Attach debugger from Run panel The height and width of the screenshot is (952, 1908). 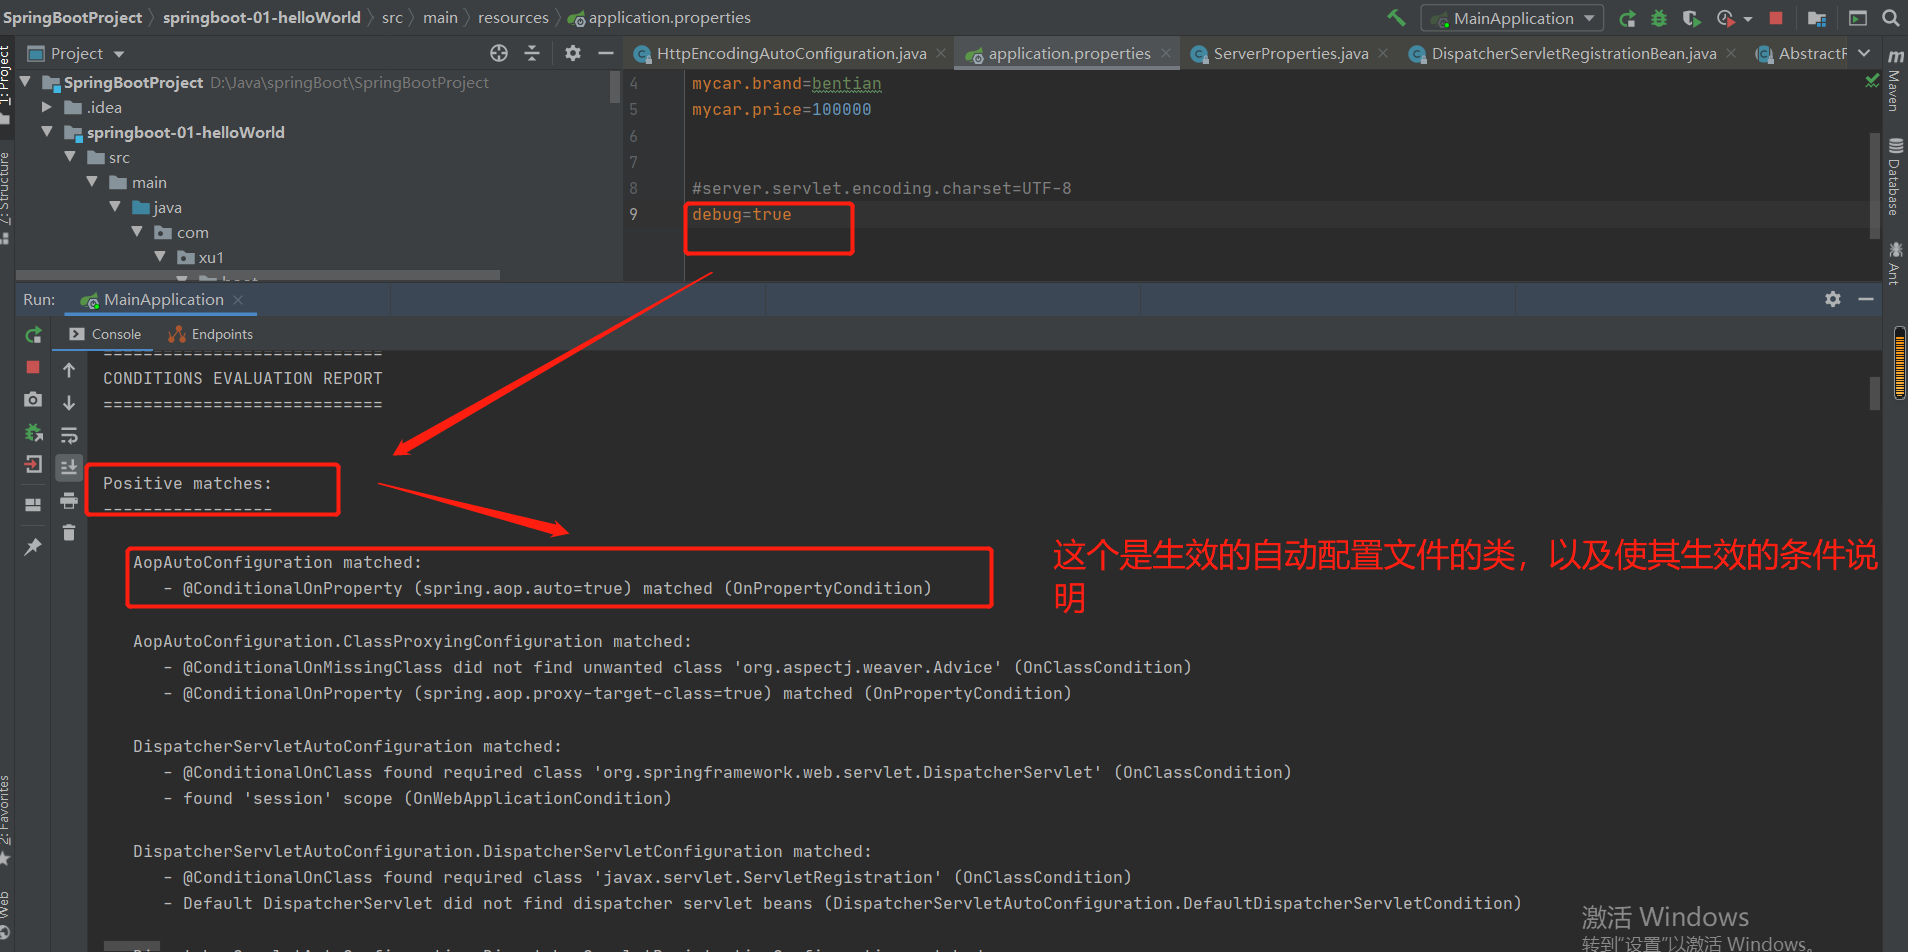[x=33, y=432]
